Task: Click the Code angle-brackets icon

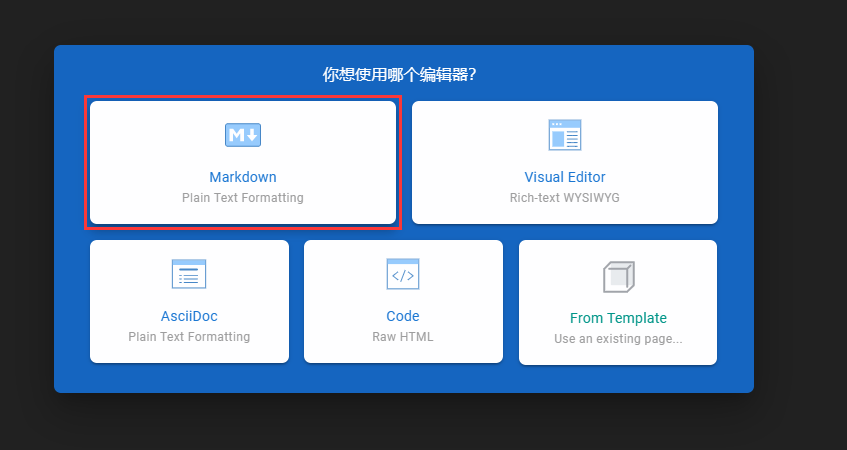Action: tap(403, 274)
